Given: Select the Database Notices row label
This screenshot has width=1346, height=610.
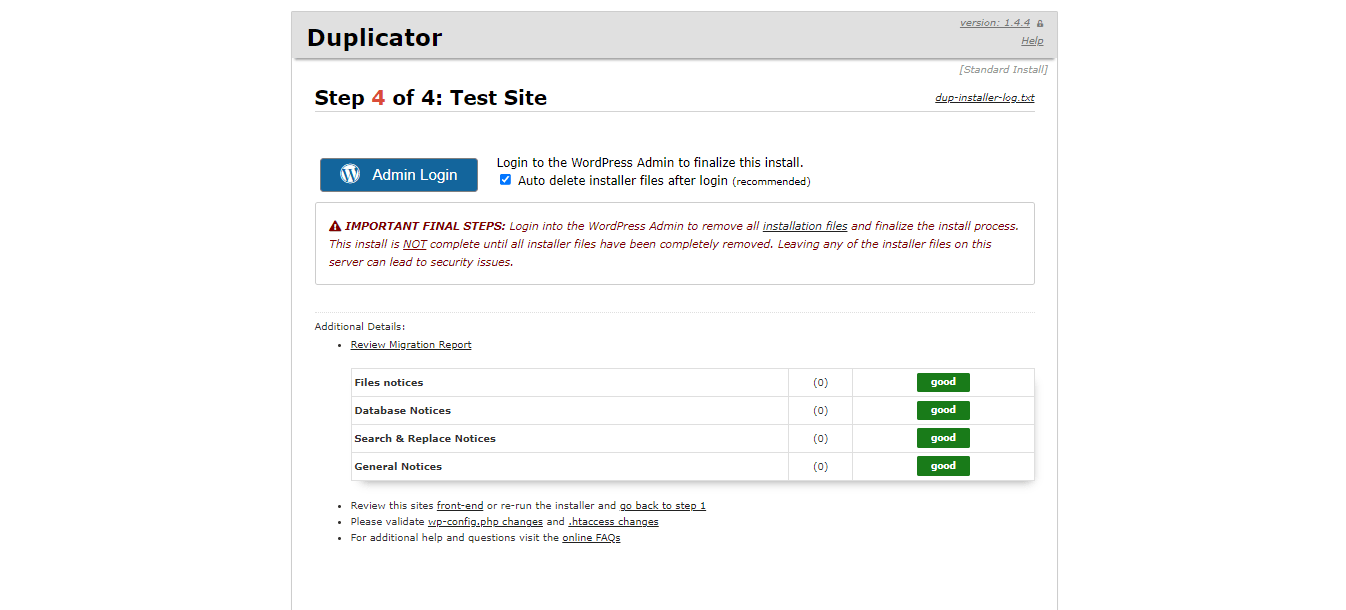Looking at the screenshot, I should pos(403,411).
